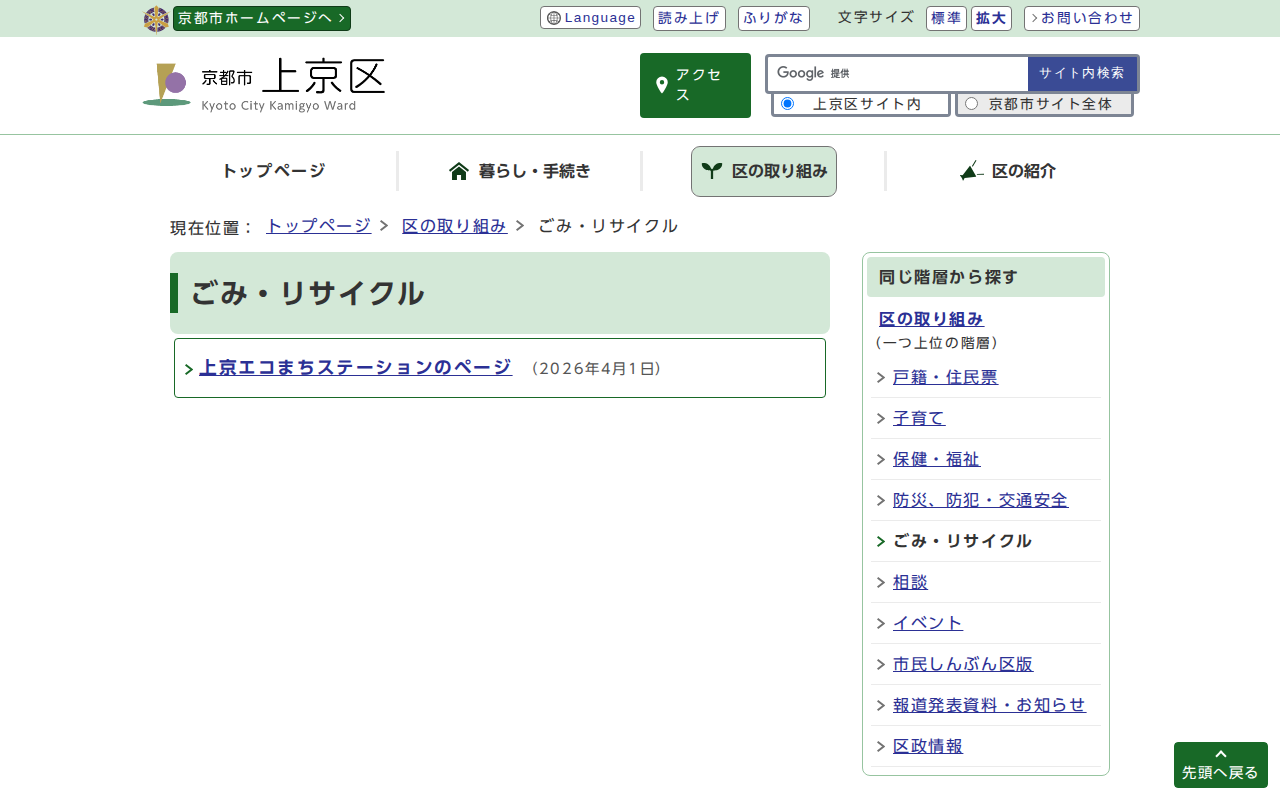Click the house icon for 暮らし・手続き
Screen dimensions: 1280x800
459,171
